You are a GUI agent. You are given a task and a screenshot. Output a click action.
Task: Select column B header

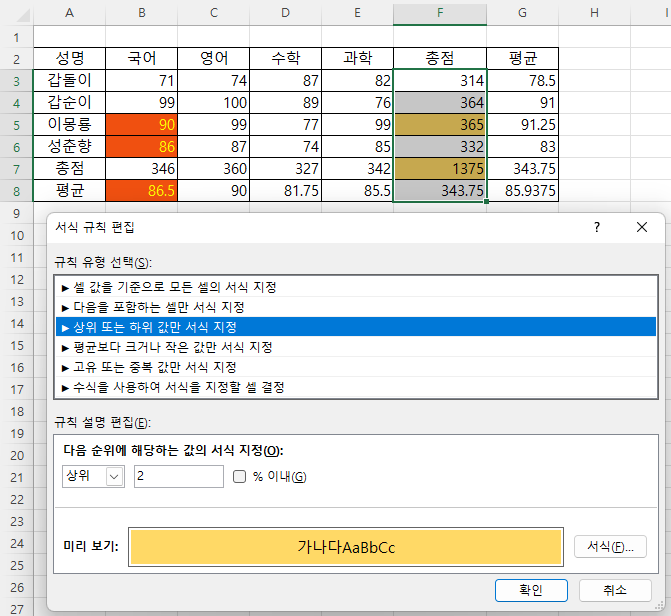[x=142, y=13]
